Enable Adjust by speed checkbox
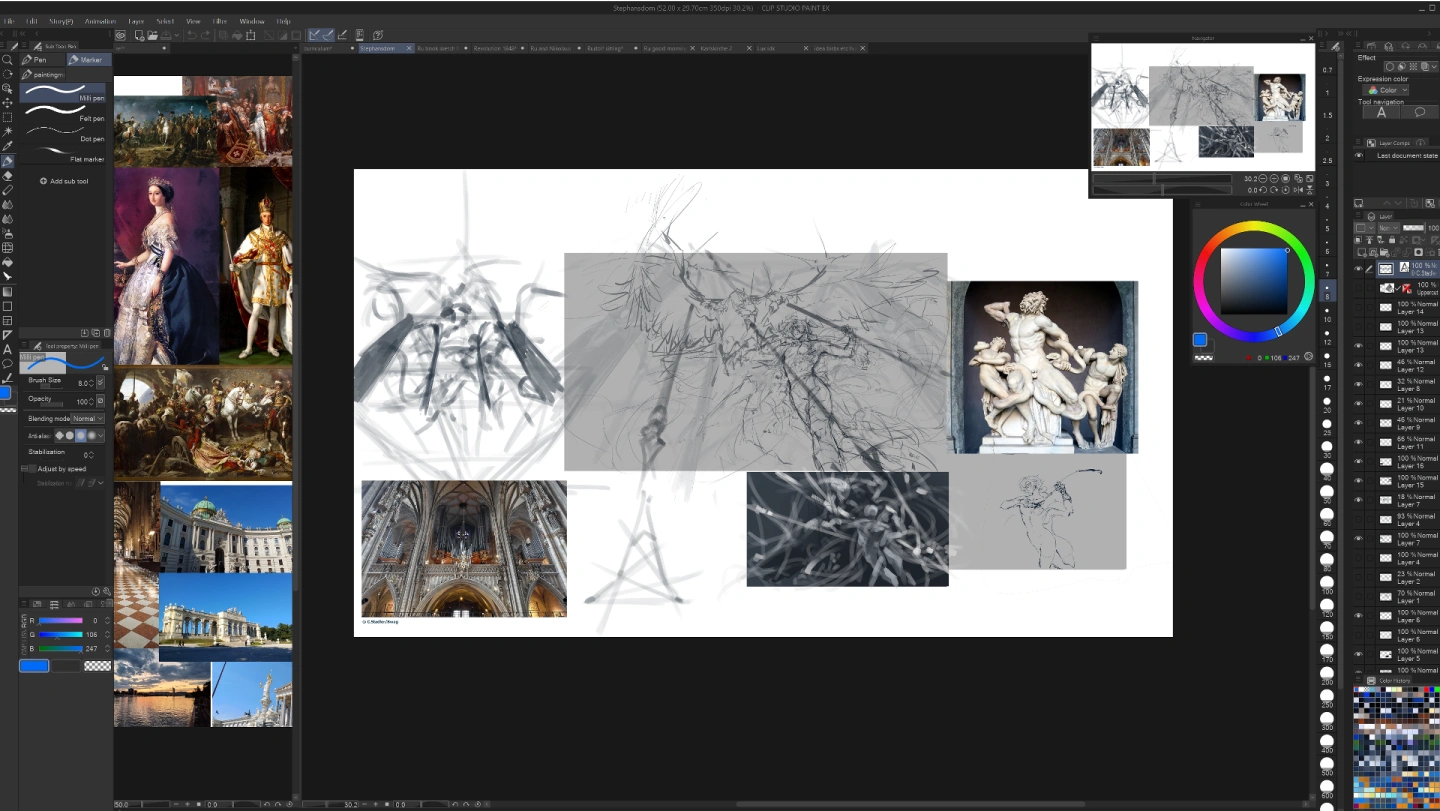This screenshot has height=811, width=1440. click(x=31, y=468)
